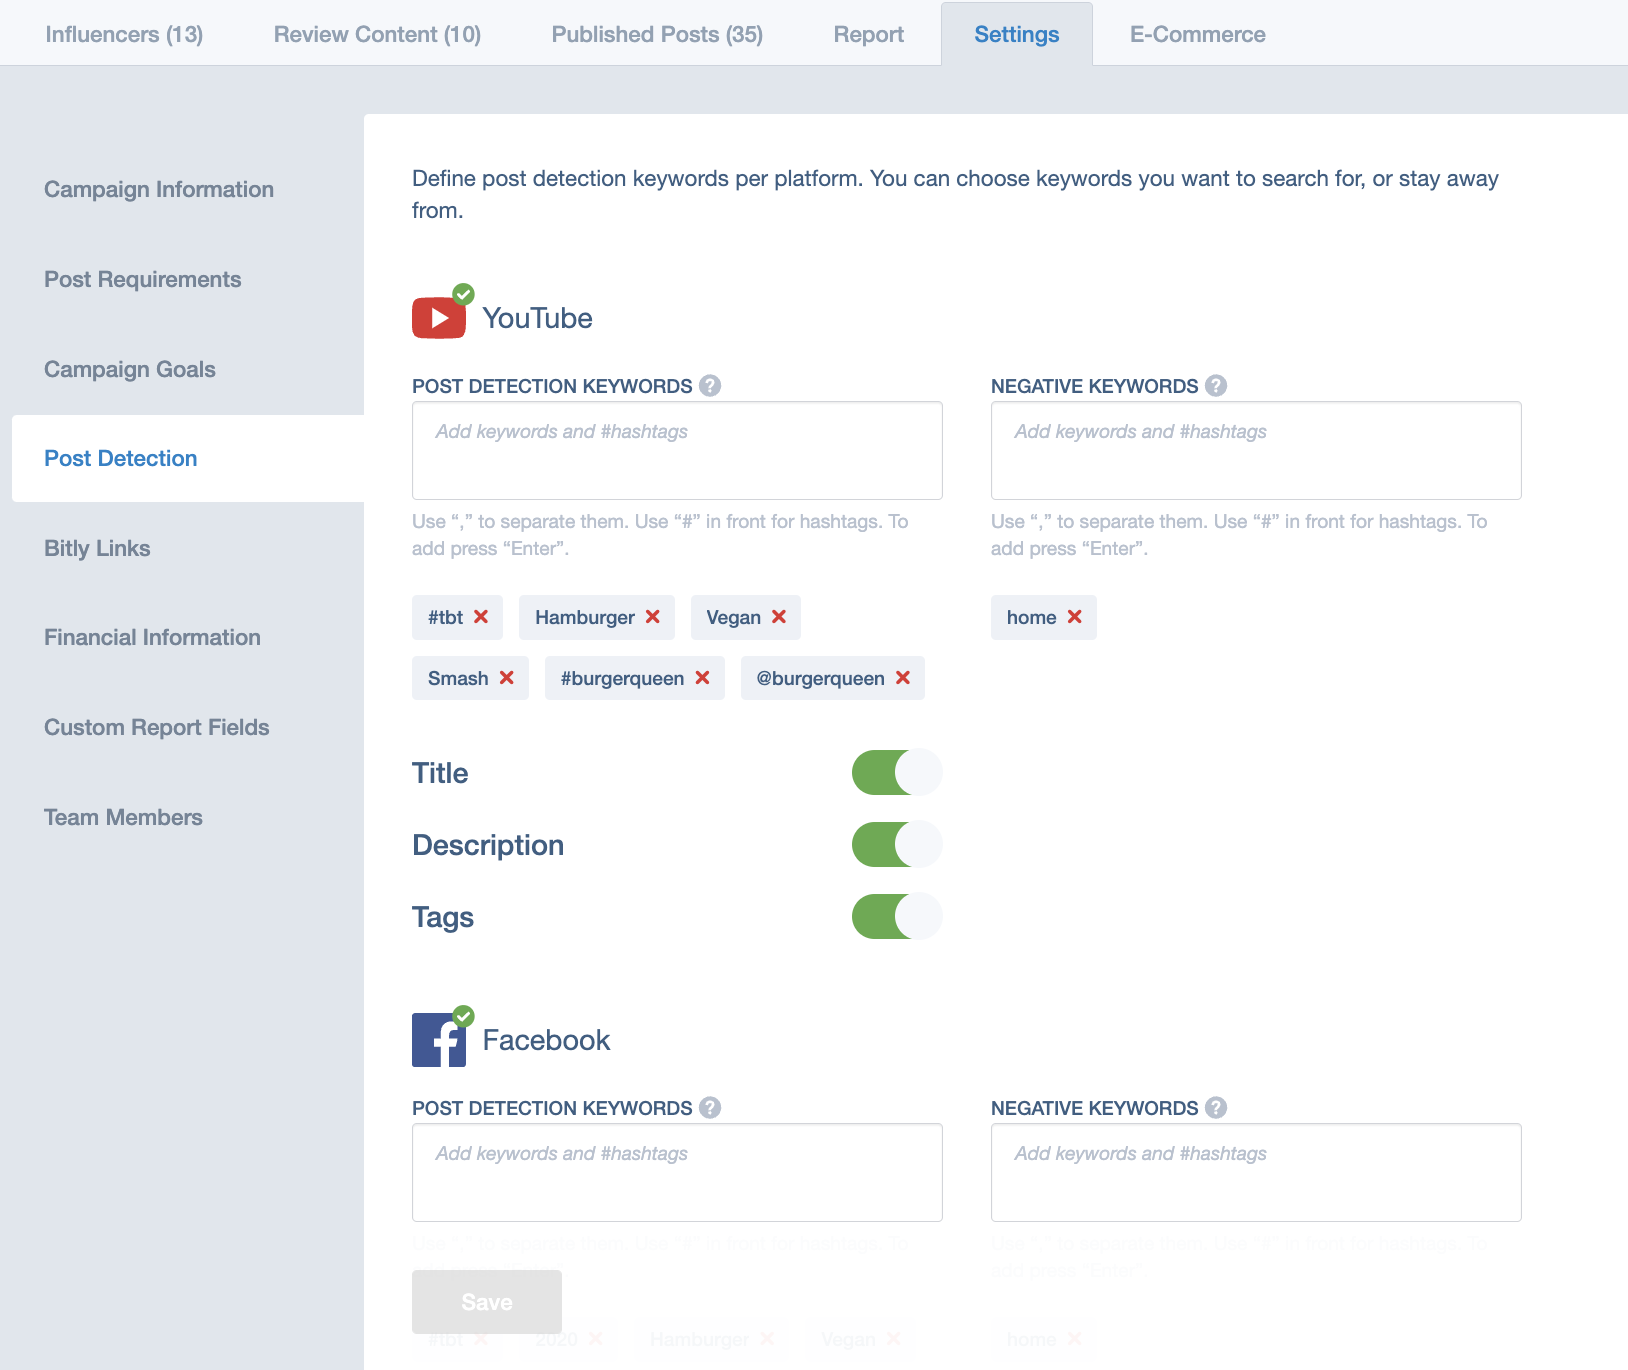Screen dimensions: 1628x1370
Task: Click the Save button
Action: 487,1302
